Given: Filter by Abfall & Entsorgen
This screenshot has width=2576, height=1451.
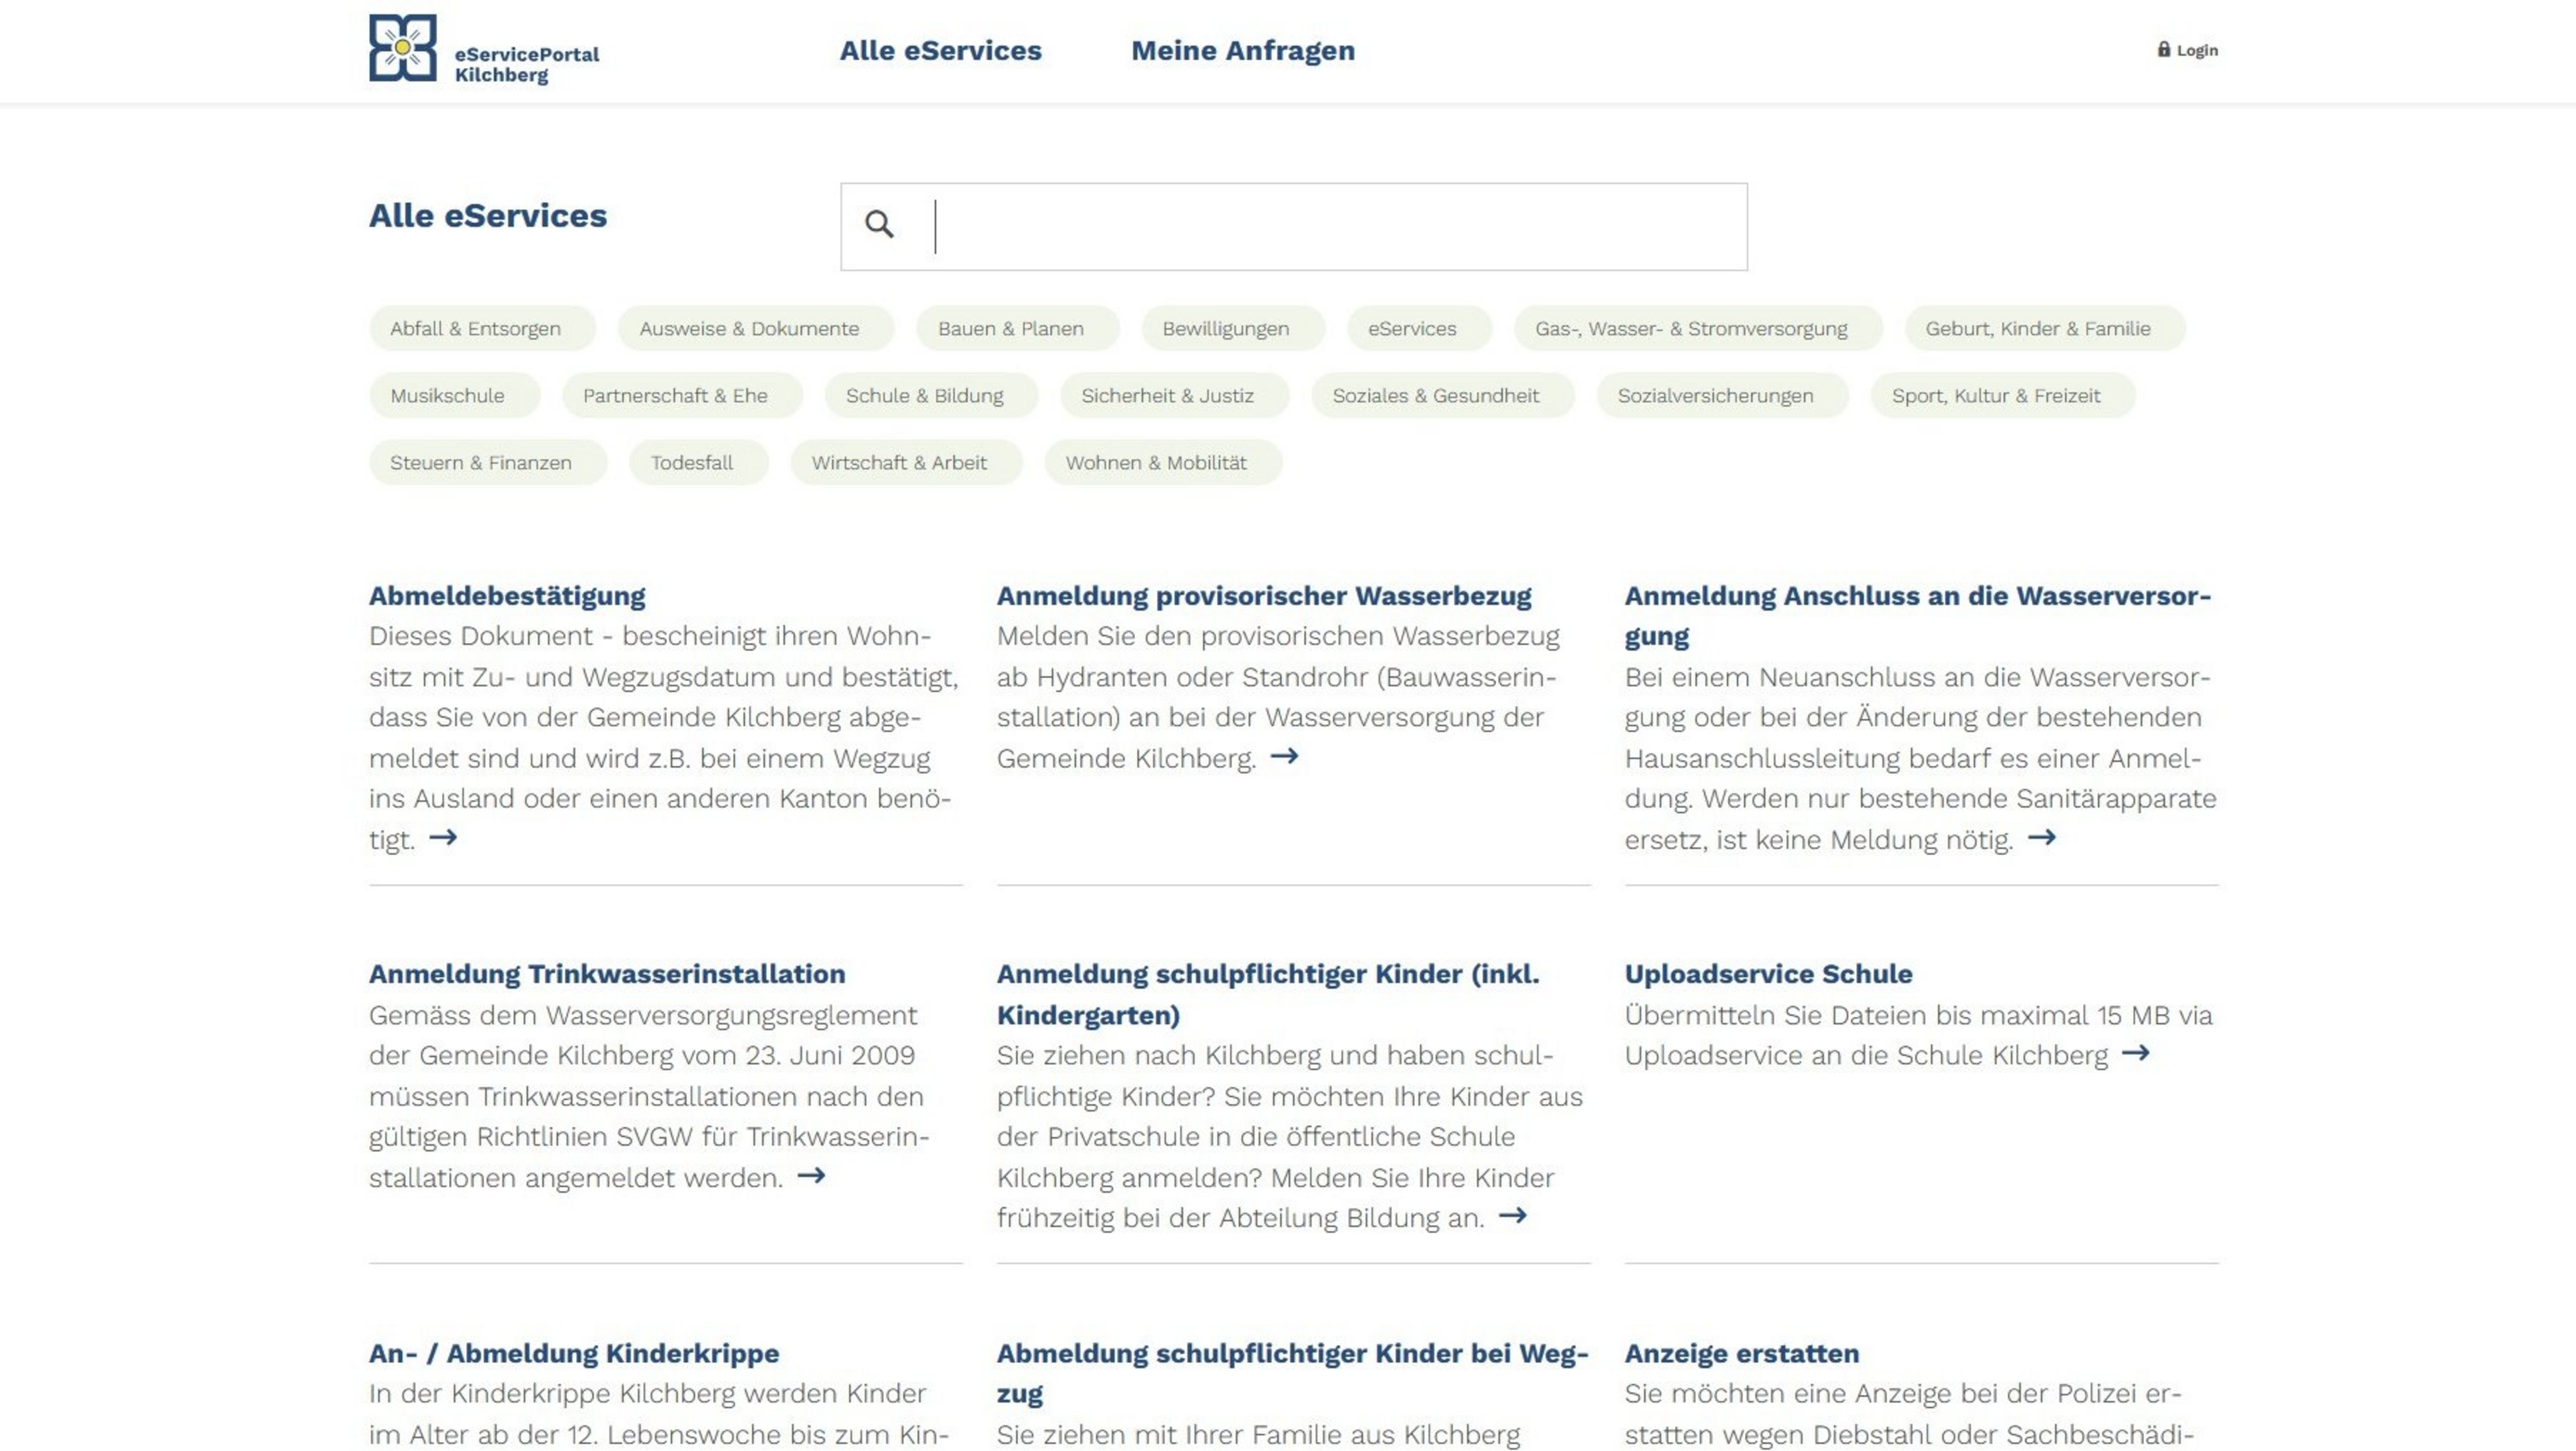Looking at the screenshot, I should pos(482,328).
